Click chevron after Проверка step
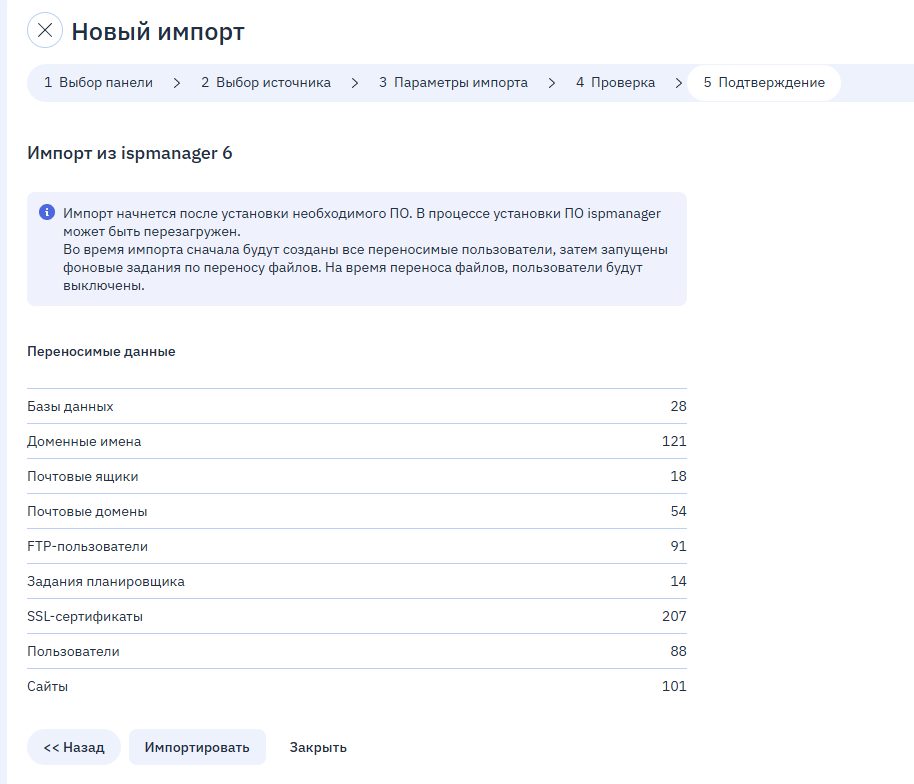The width and height of the screenshot is (914, 784). (679, 83)
